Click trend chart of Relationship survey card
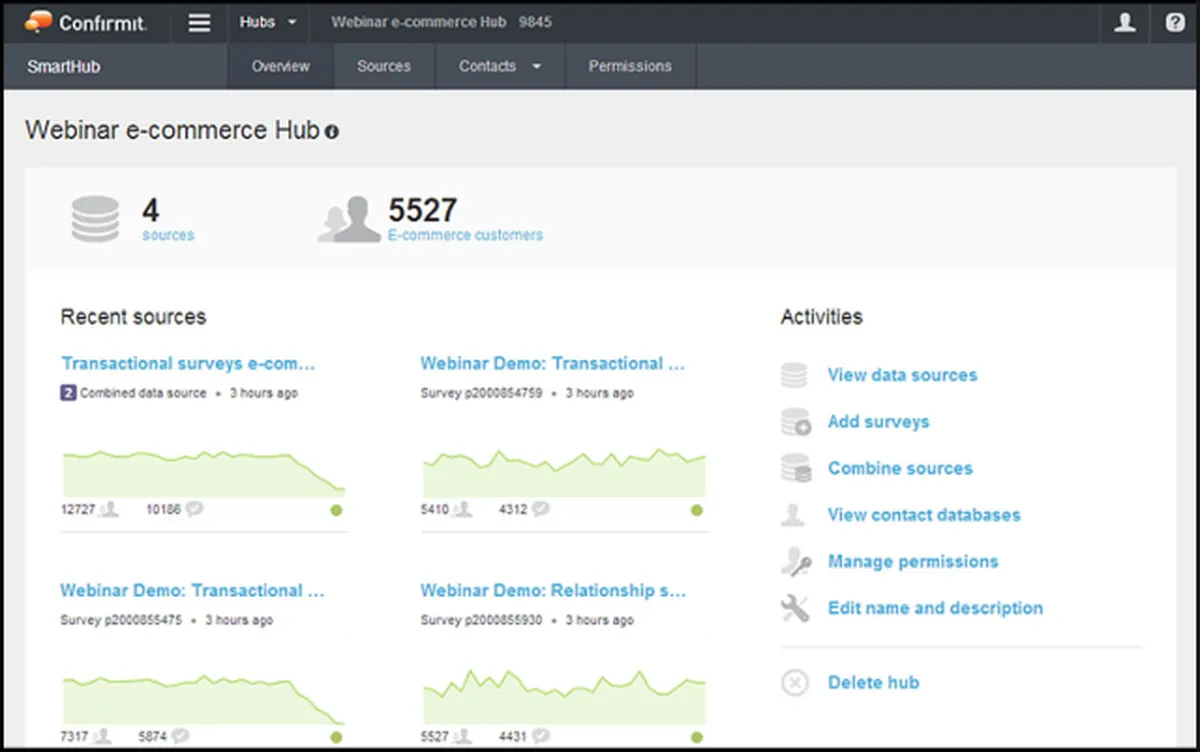 [564, 698]
